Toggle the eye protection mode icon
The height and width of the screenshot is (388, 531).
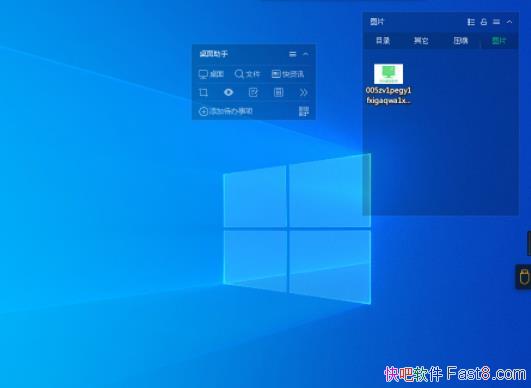(229, 92)
